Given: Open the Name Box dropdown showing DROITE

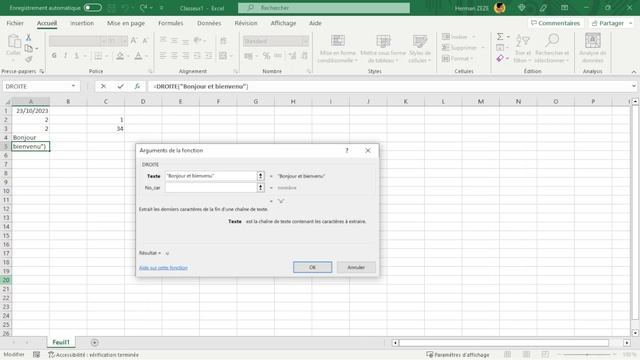Looking at the screenshot, I should 73,87.
